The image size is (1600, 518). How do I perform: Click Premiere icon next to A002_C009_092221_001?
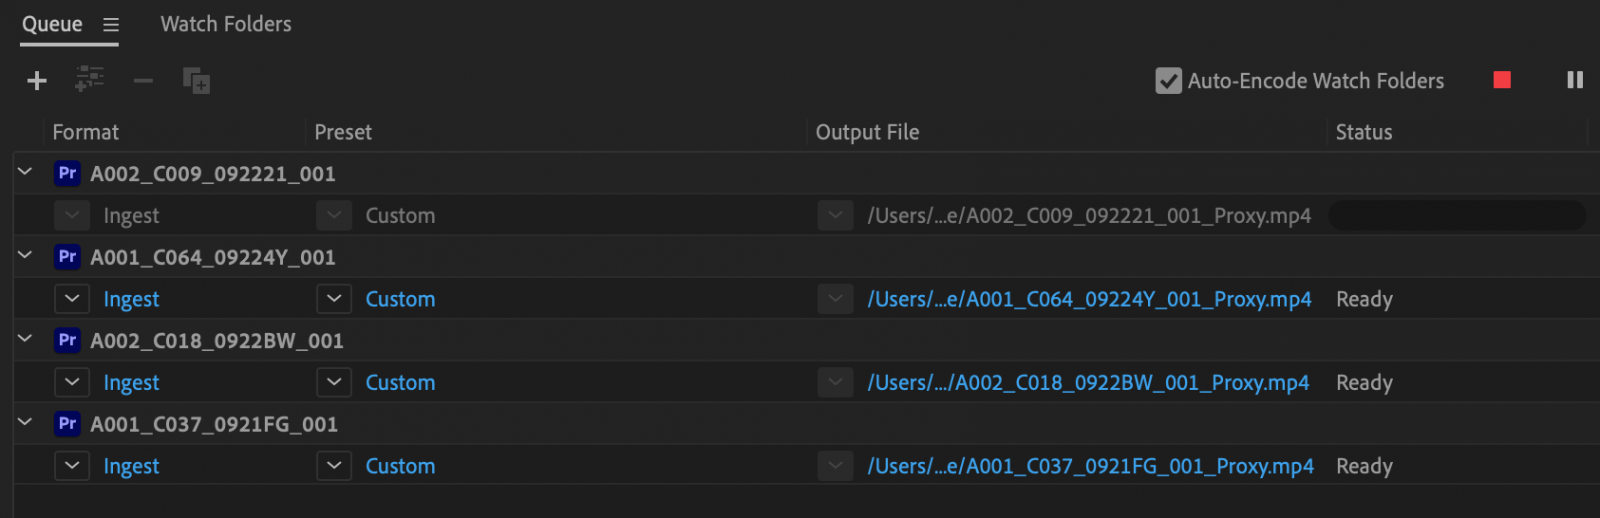tap(67, 173)
